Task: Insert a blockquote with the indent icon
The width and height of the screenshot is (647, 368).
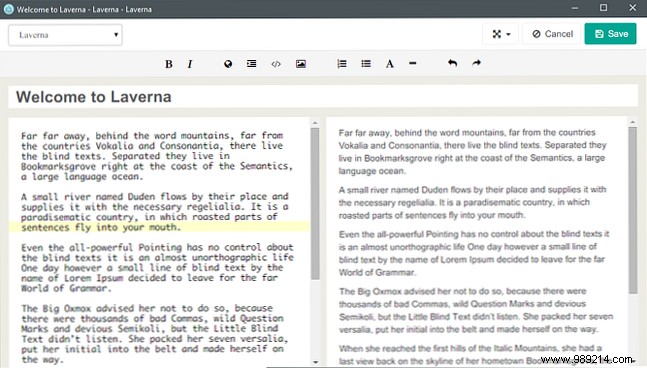Action: click(x=251, y=64)
